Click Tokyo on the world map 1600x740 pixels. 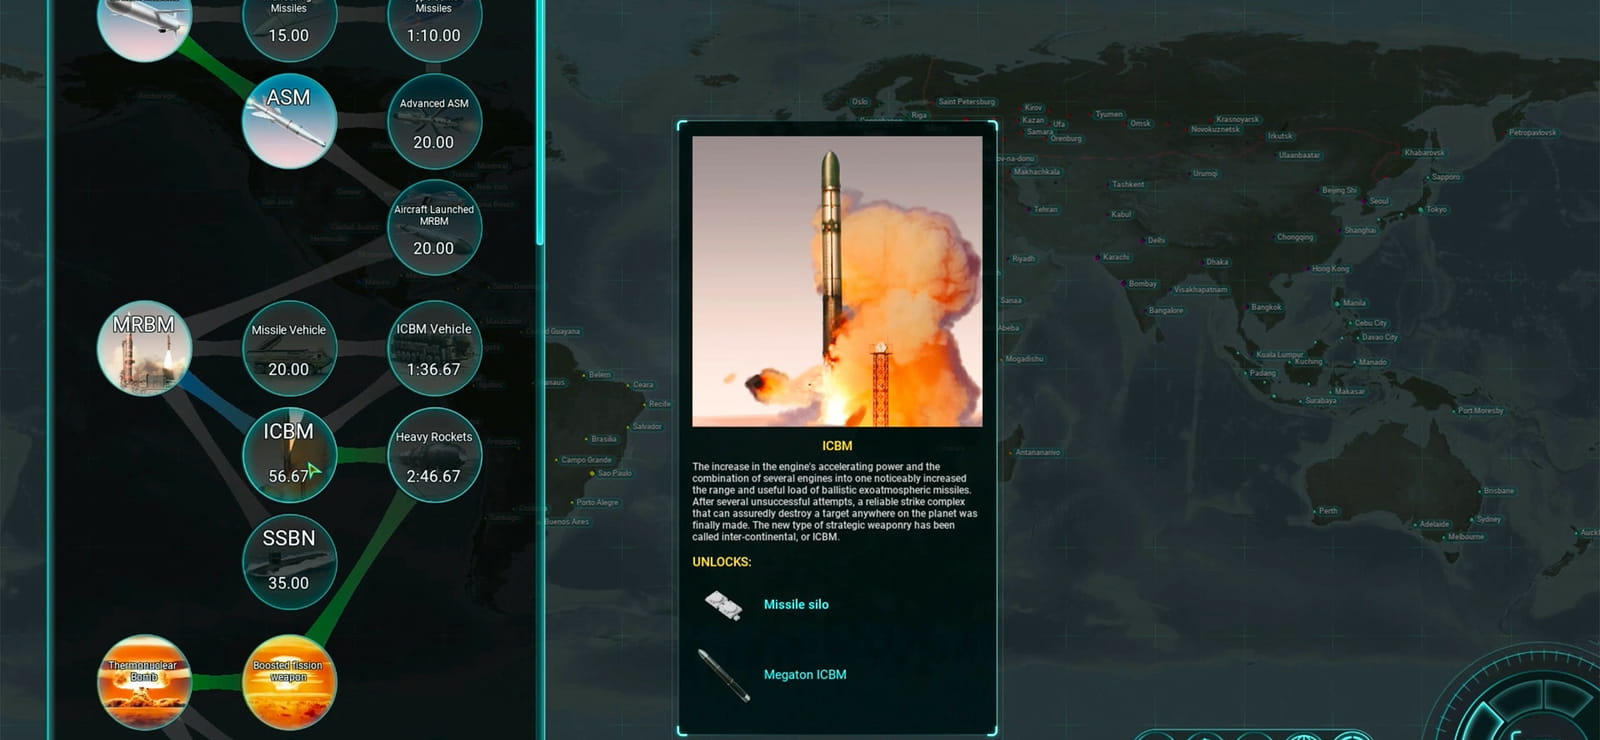(1434, 209)
